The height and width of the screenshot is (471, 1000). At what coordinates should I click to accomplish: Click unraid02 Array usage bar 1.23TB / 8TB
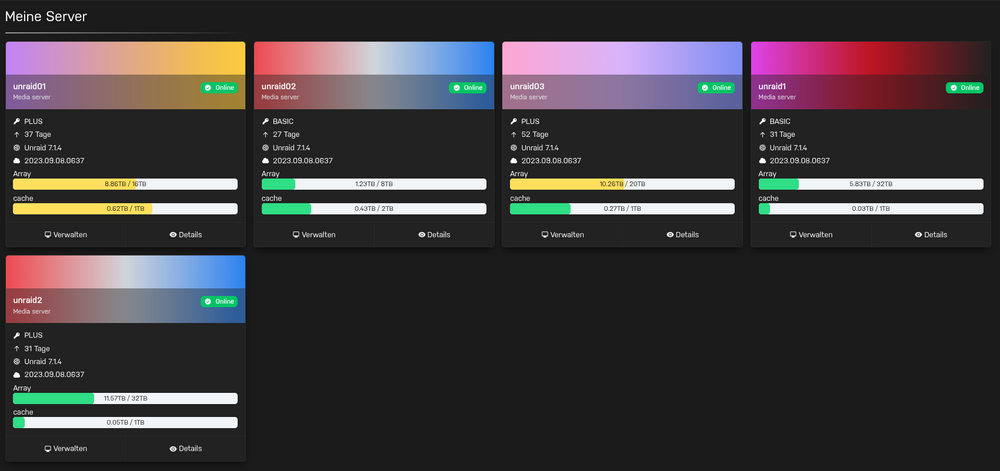pos(374,184)
